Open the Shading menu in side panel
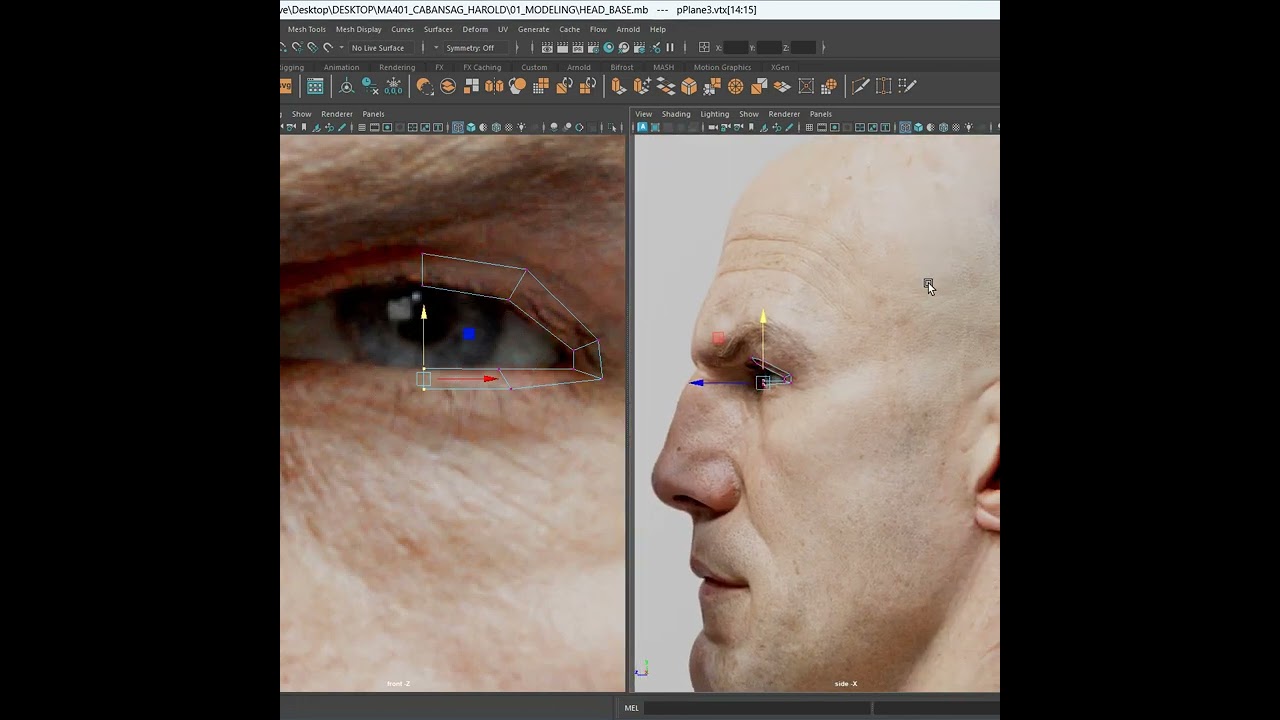 point(676,114)
